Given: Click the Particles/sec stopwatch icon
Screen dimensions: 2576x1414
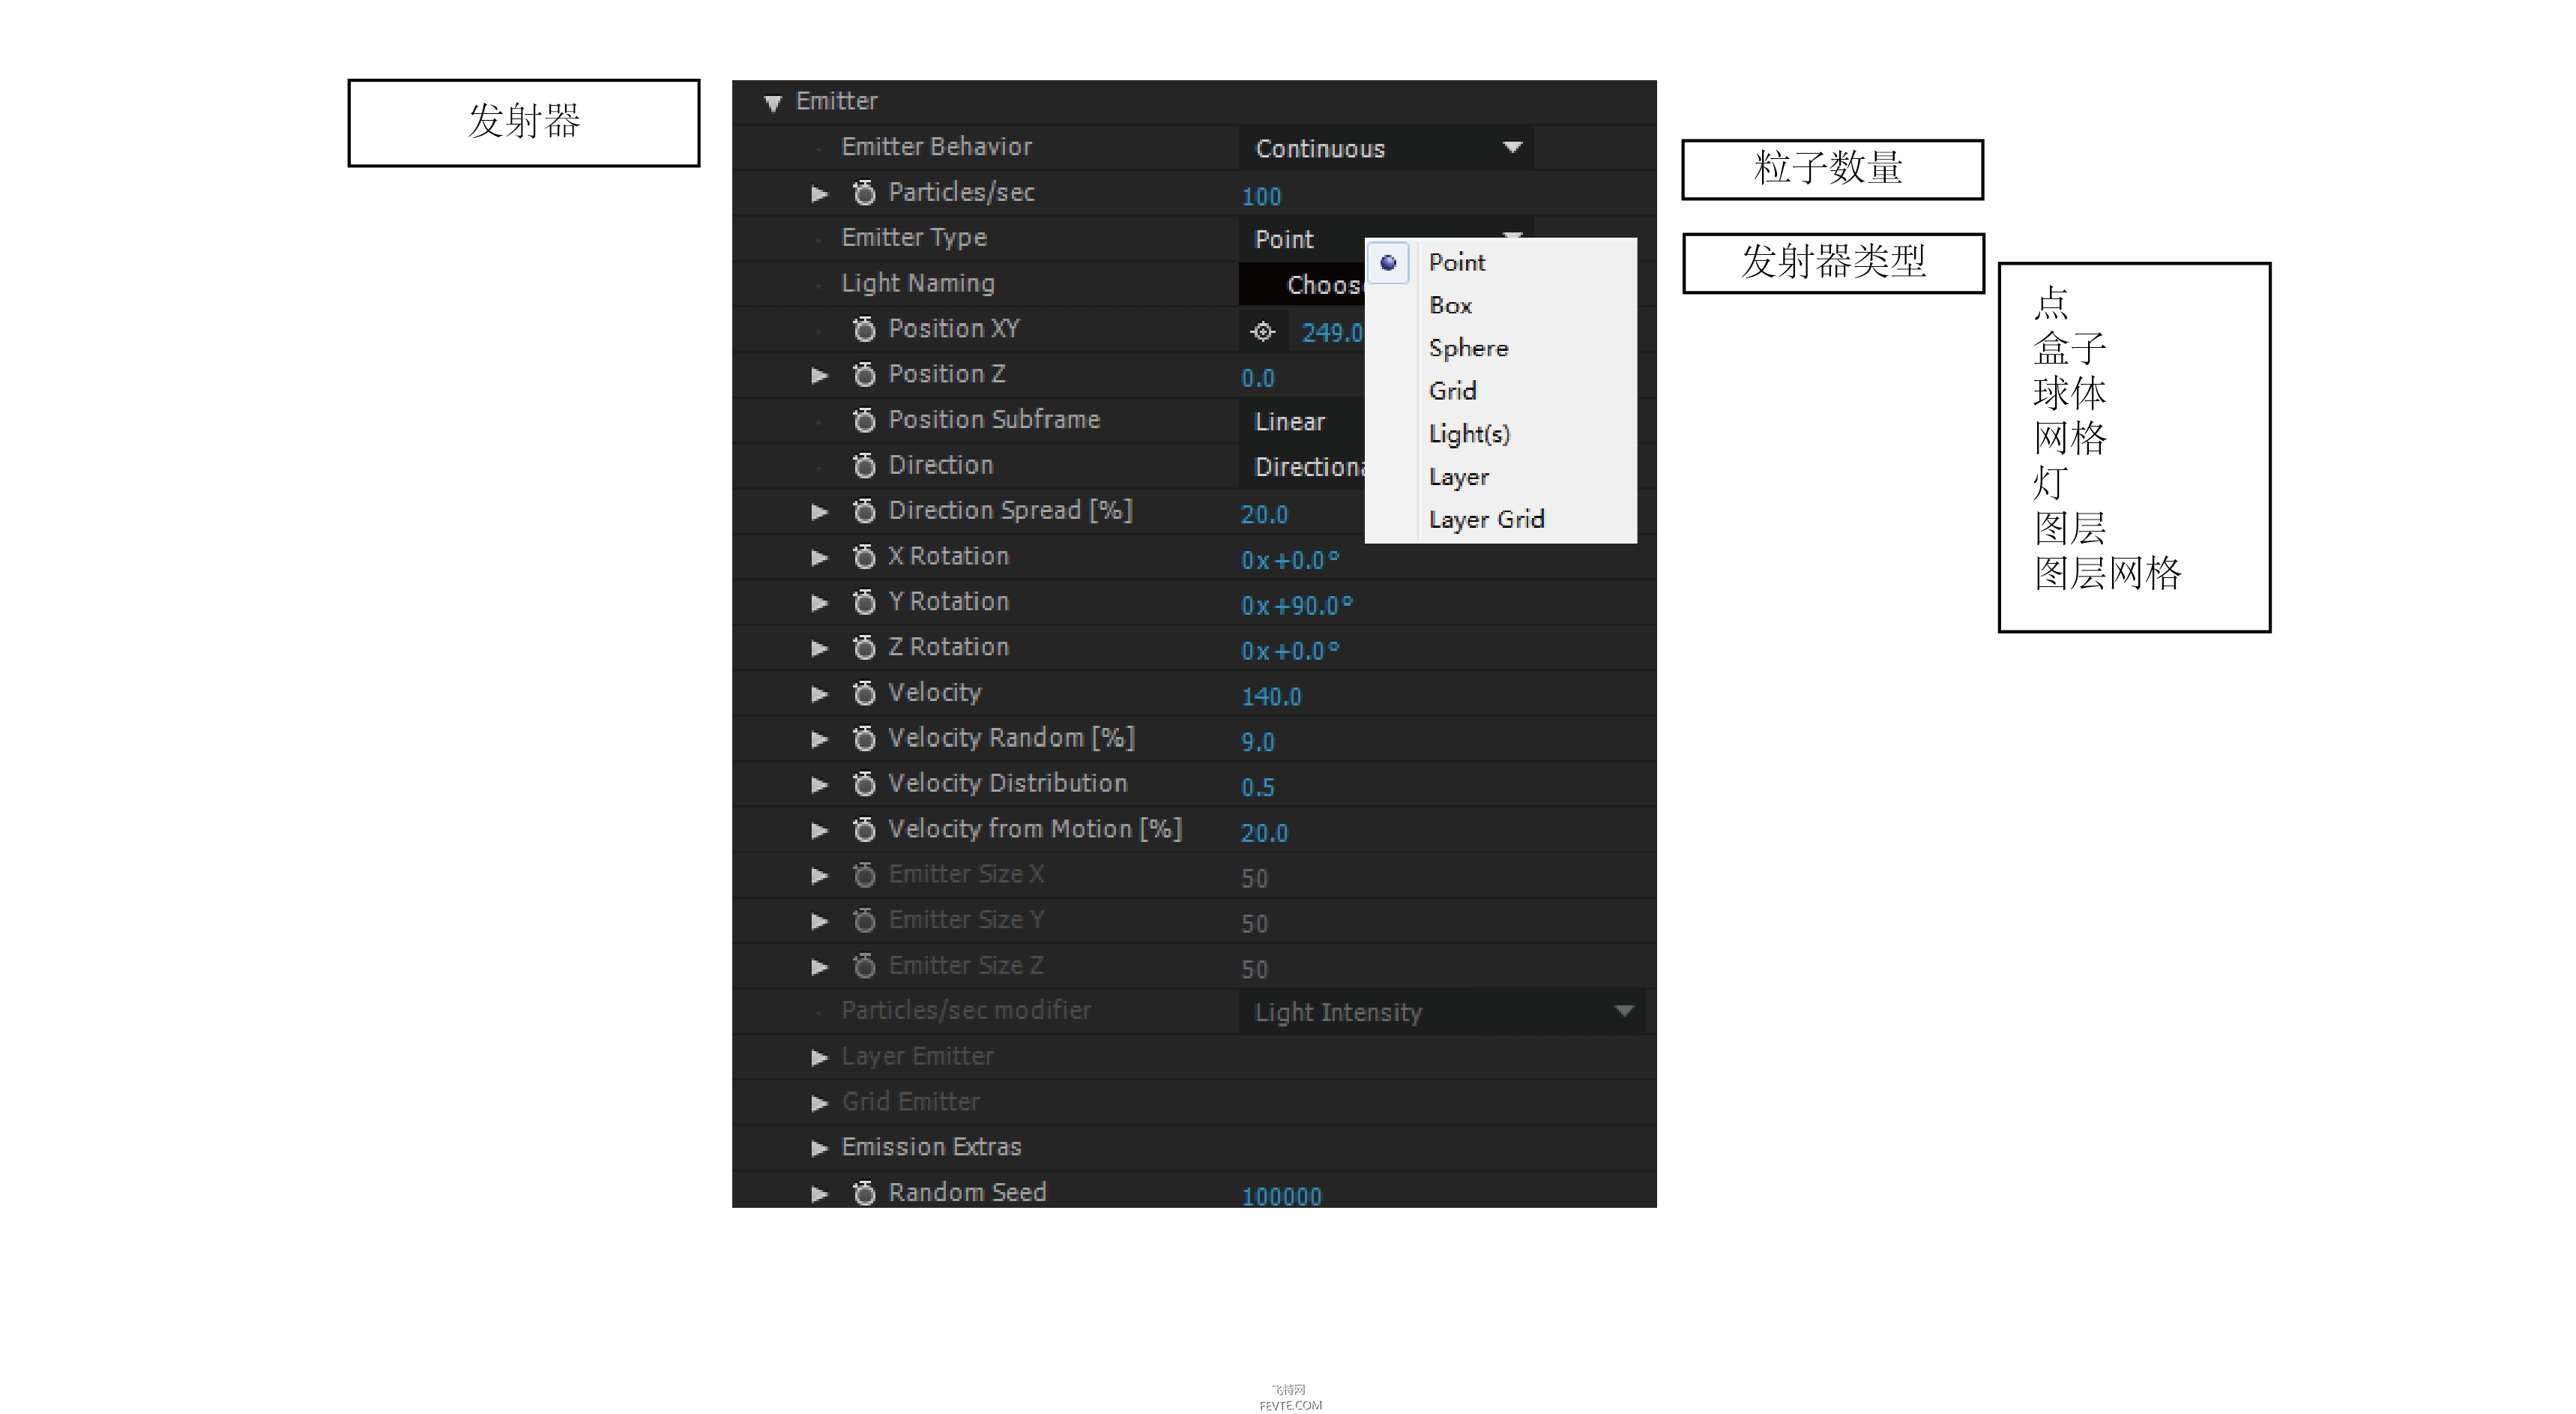Looking at the screenshot, I should coord(864,192).
